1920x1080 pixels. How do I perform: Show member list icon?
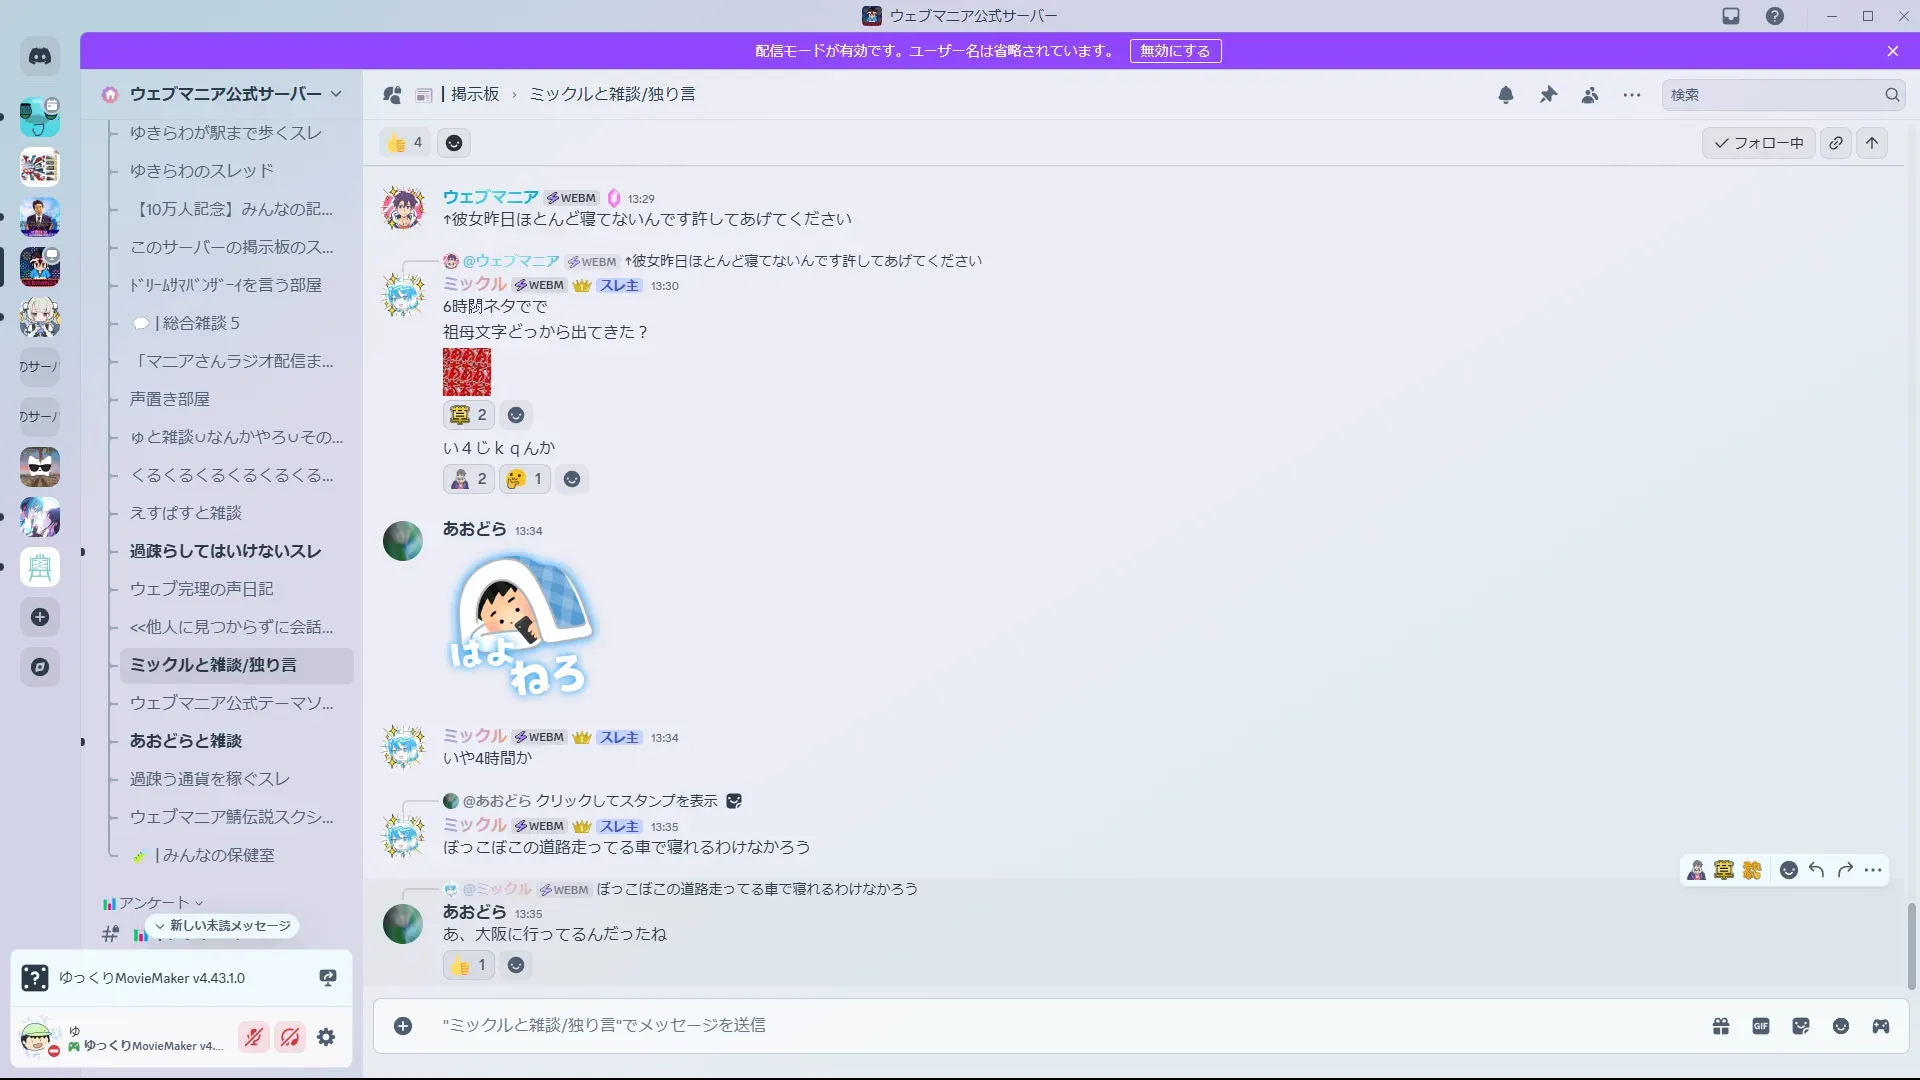1590,95
